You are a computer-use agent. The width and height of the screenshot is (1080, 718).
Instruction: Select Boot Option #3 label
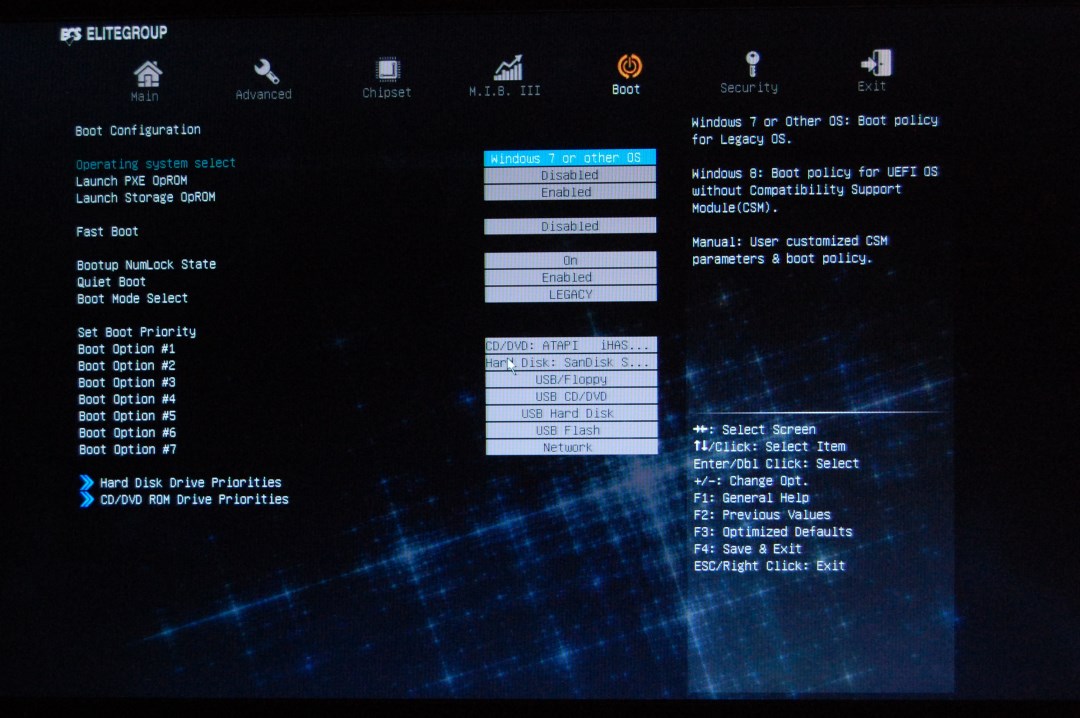point(127,382)
